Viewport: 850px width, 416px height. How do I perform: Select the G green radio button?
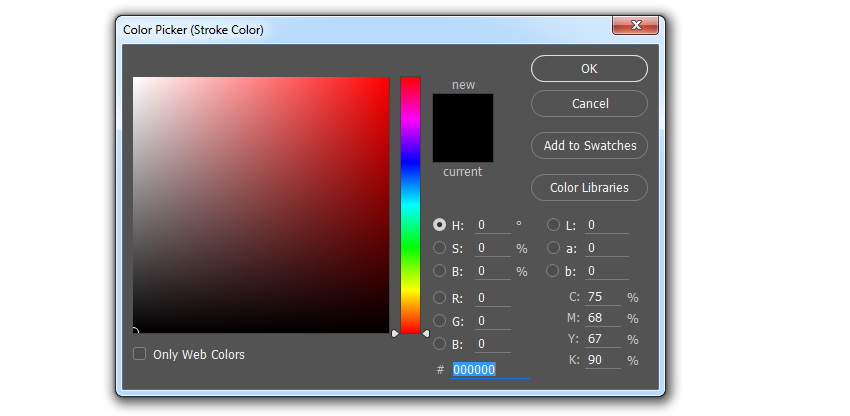point(440,321)
